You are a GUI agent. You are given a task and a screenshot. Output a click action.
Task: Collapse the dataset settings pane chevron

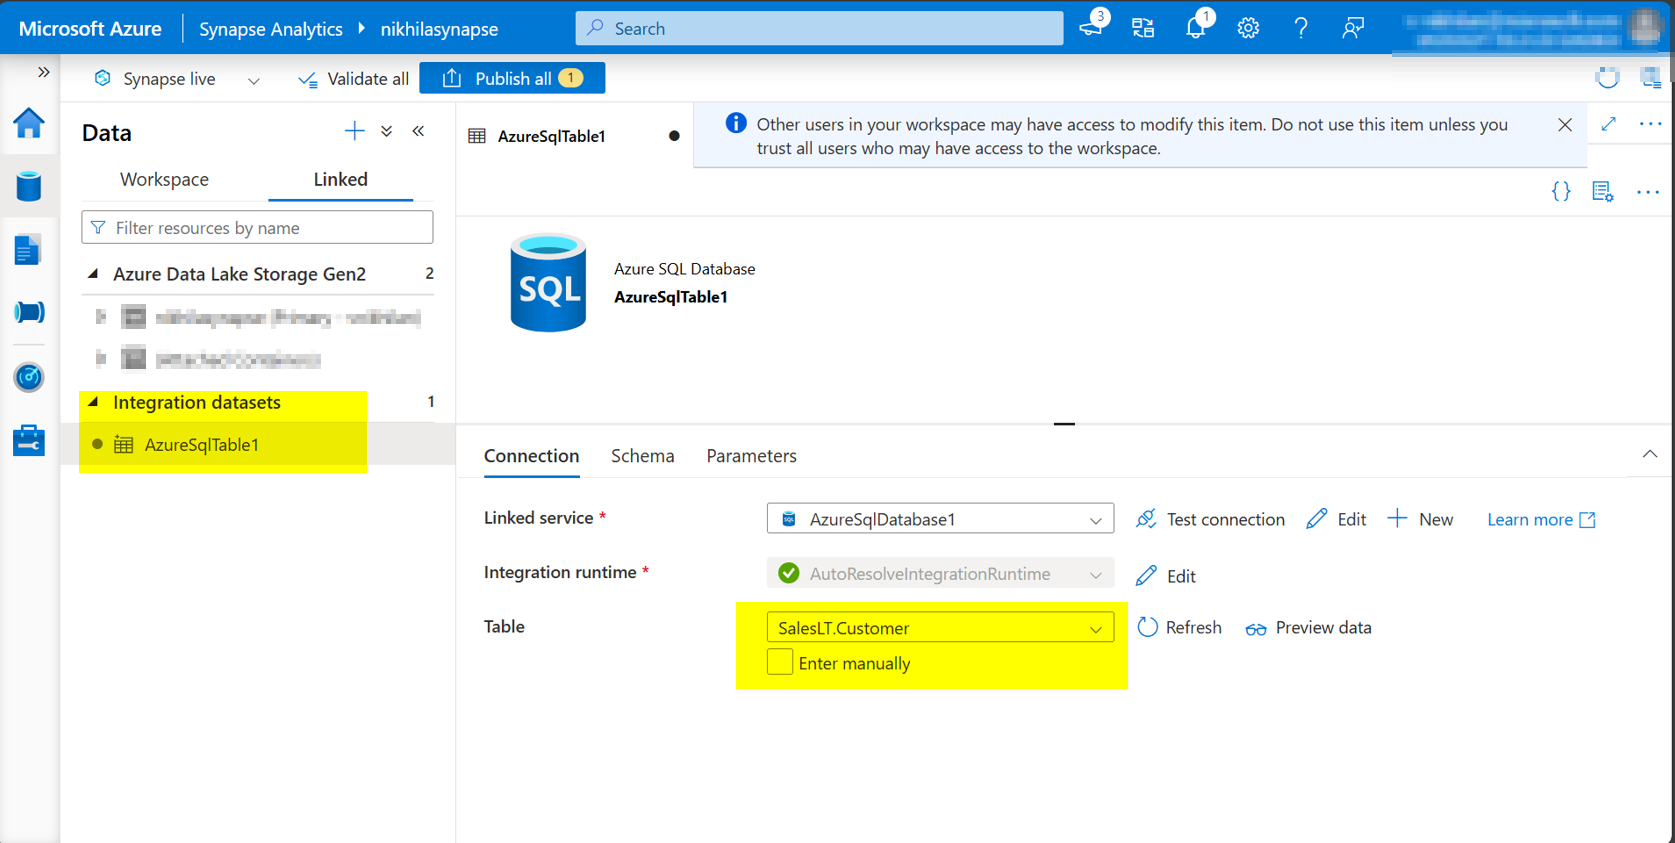[x=1650, y=454]
